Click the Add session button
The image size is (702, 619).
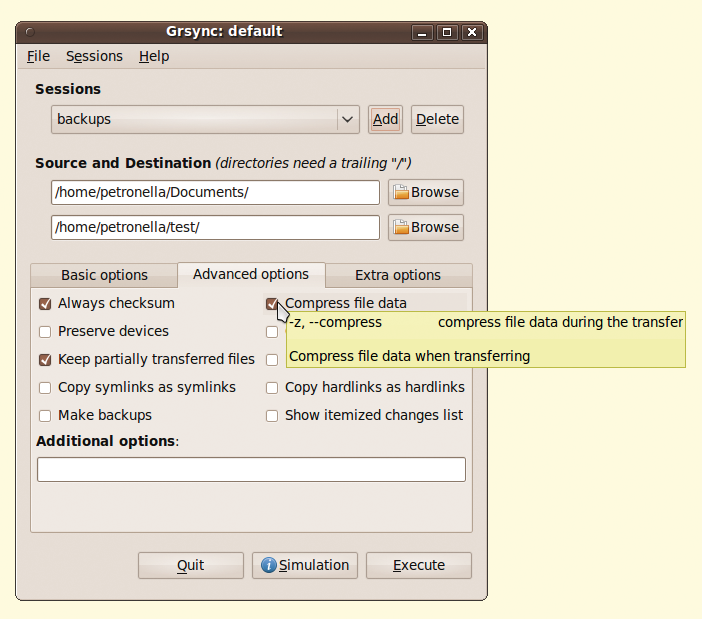(385, 120)
